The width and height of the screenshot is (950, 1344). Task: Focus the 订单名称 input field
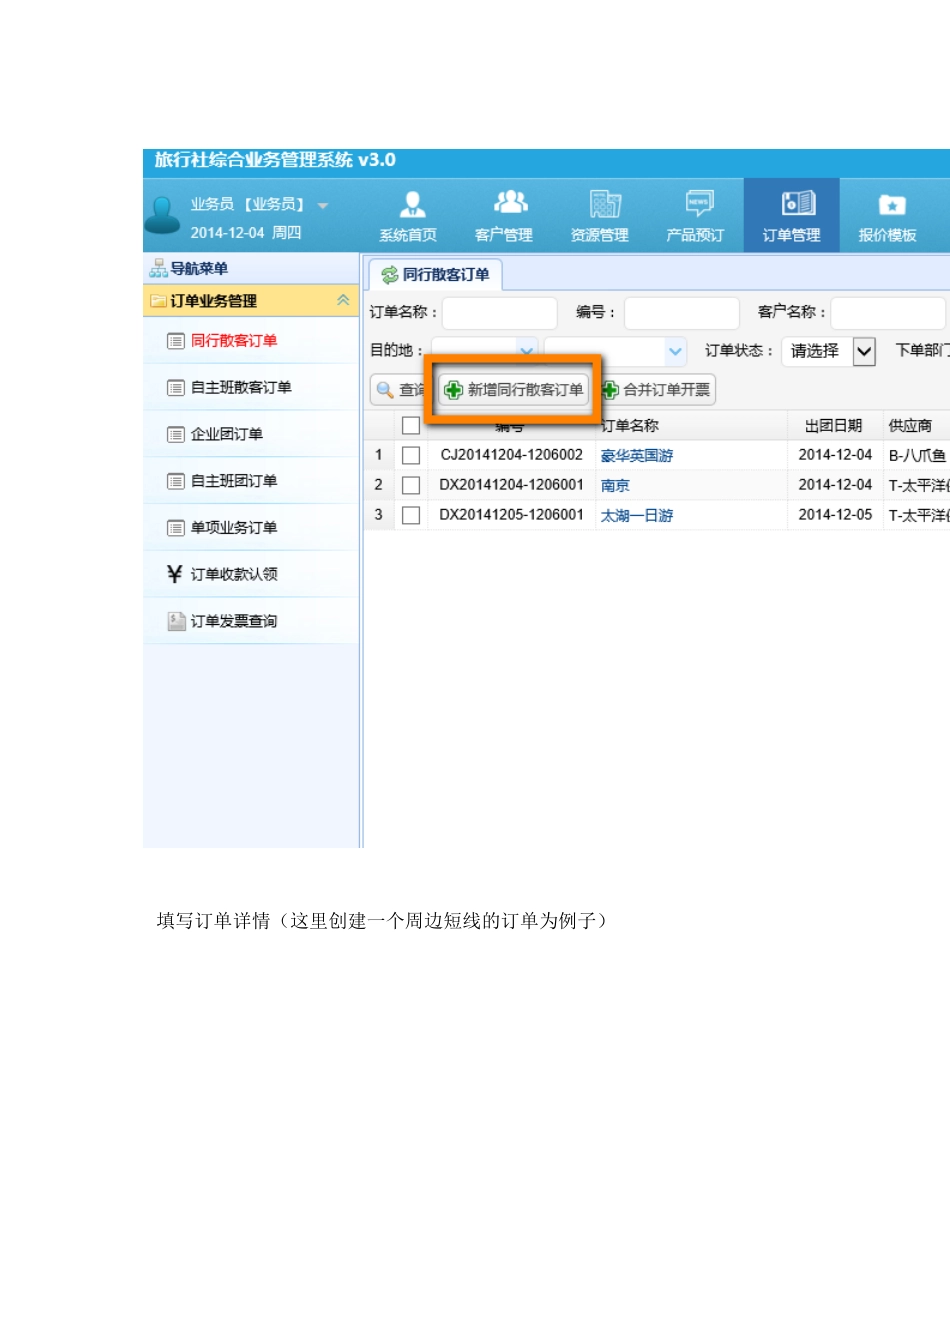point(500,313)
